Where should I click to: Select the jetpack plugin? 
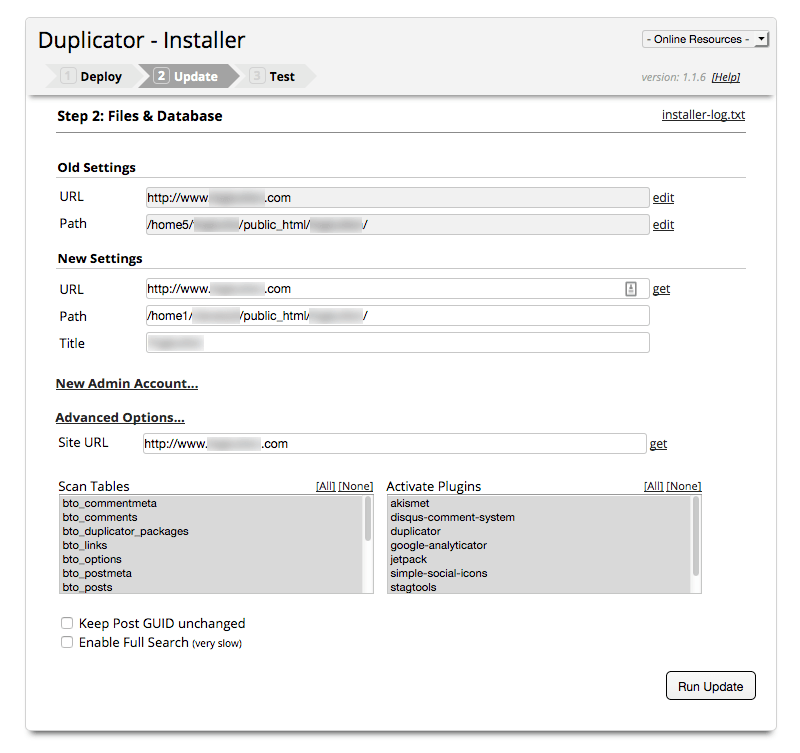click(539, 559)
